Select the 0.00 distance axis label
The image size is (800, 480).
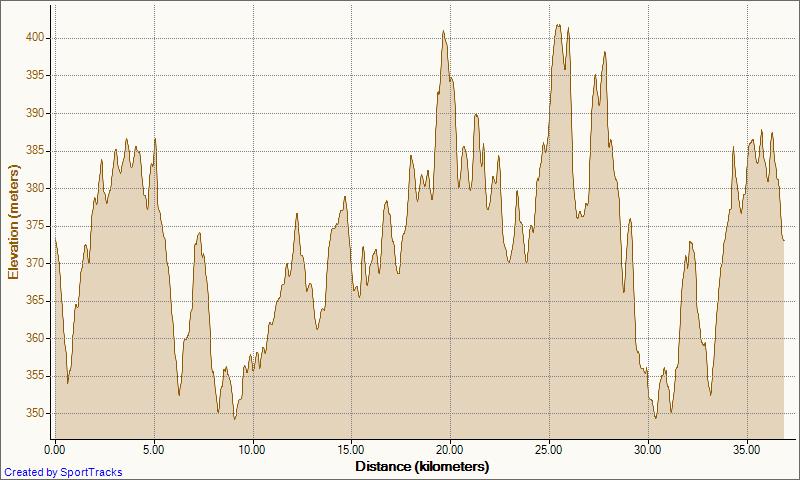tap(56, 450)
